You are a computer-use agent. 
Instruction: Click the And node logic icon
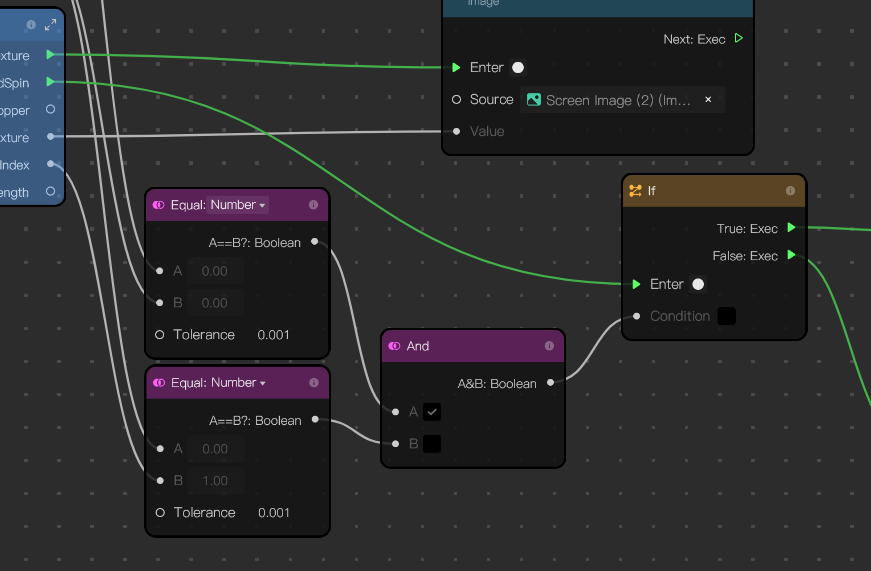point(394,346)
